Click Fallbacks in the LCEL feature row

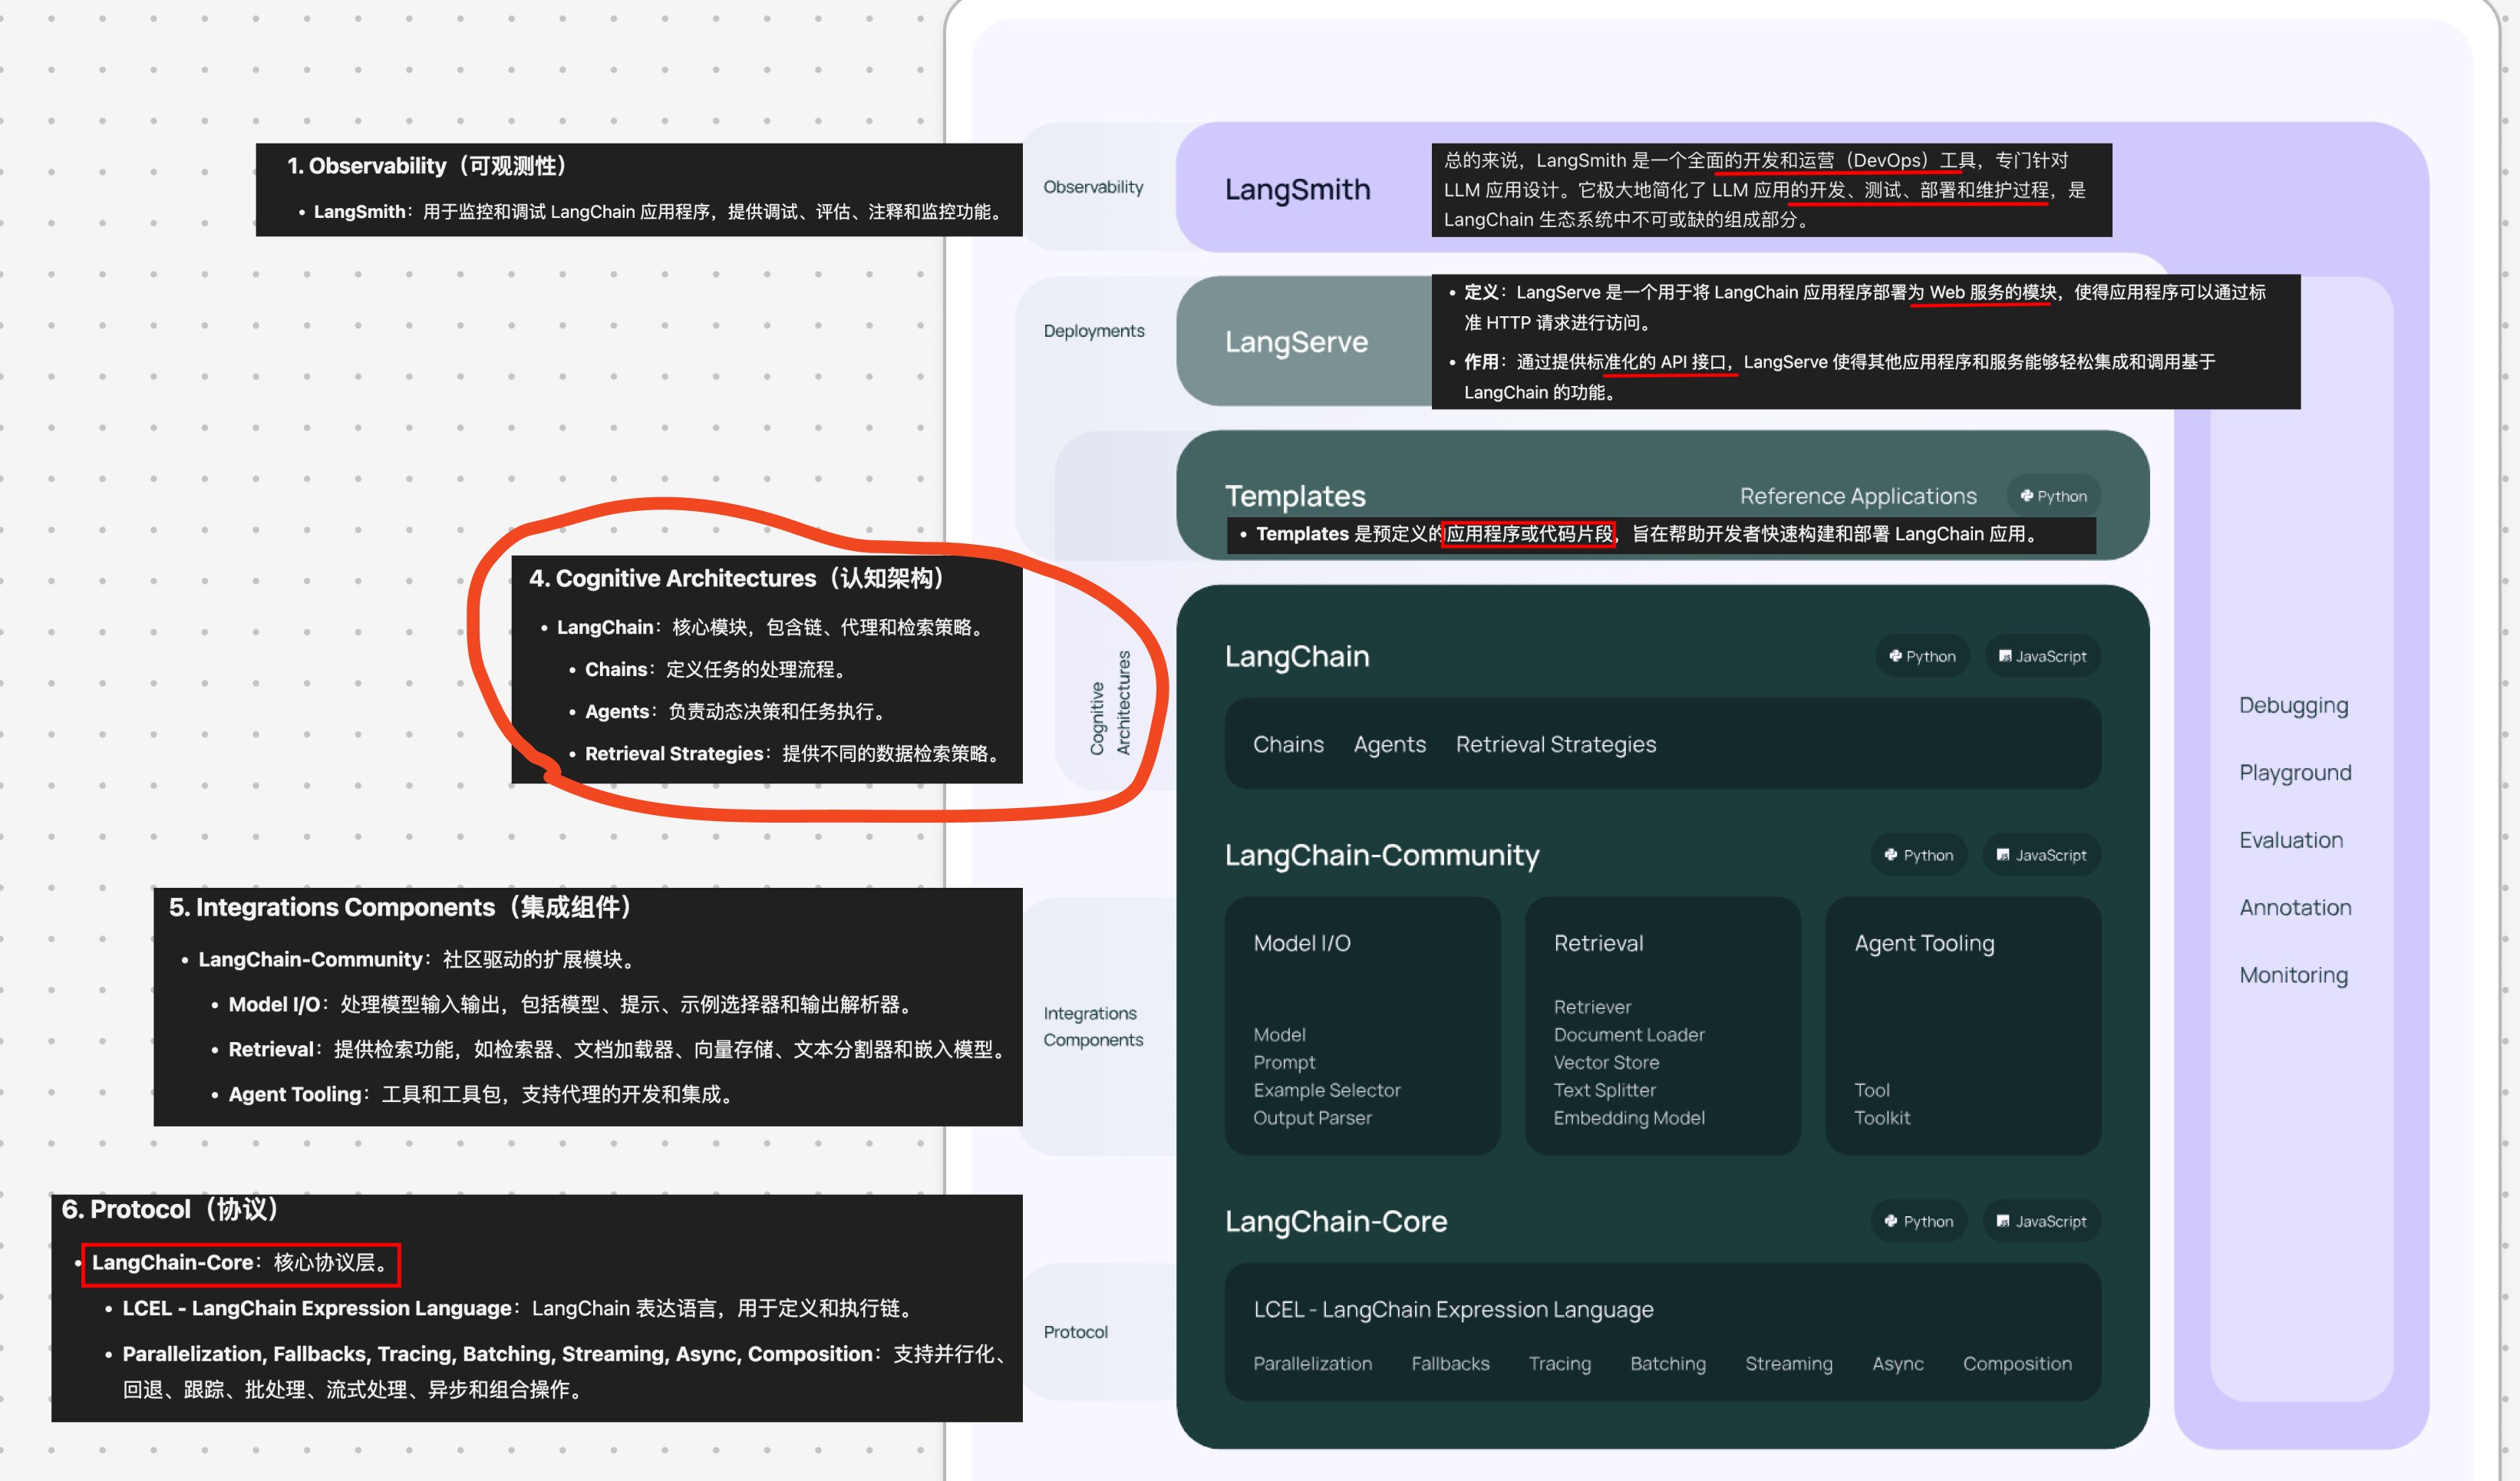(1450, 1364)
